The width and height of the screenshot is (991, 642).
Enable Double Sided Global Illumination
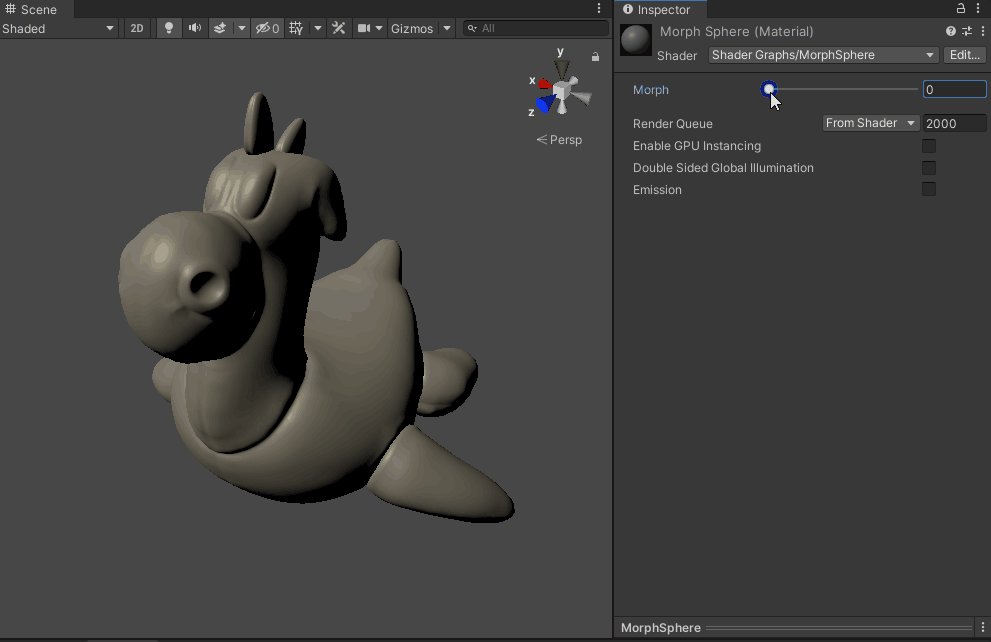pyautogui.click(x=929, y=168)
